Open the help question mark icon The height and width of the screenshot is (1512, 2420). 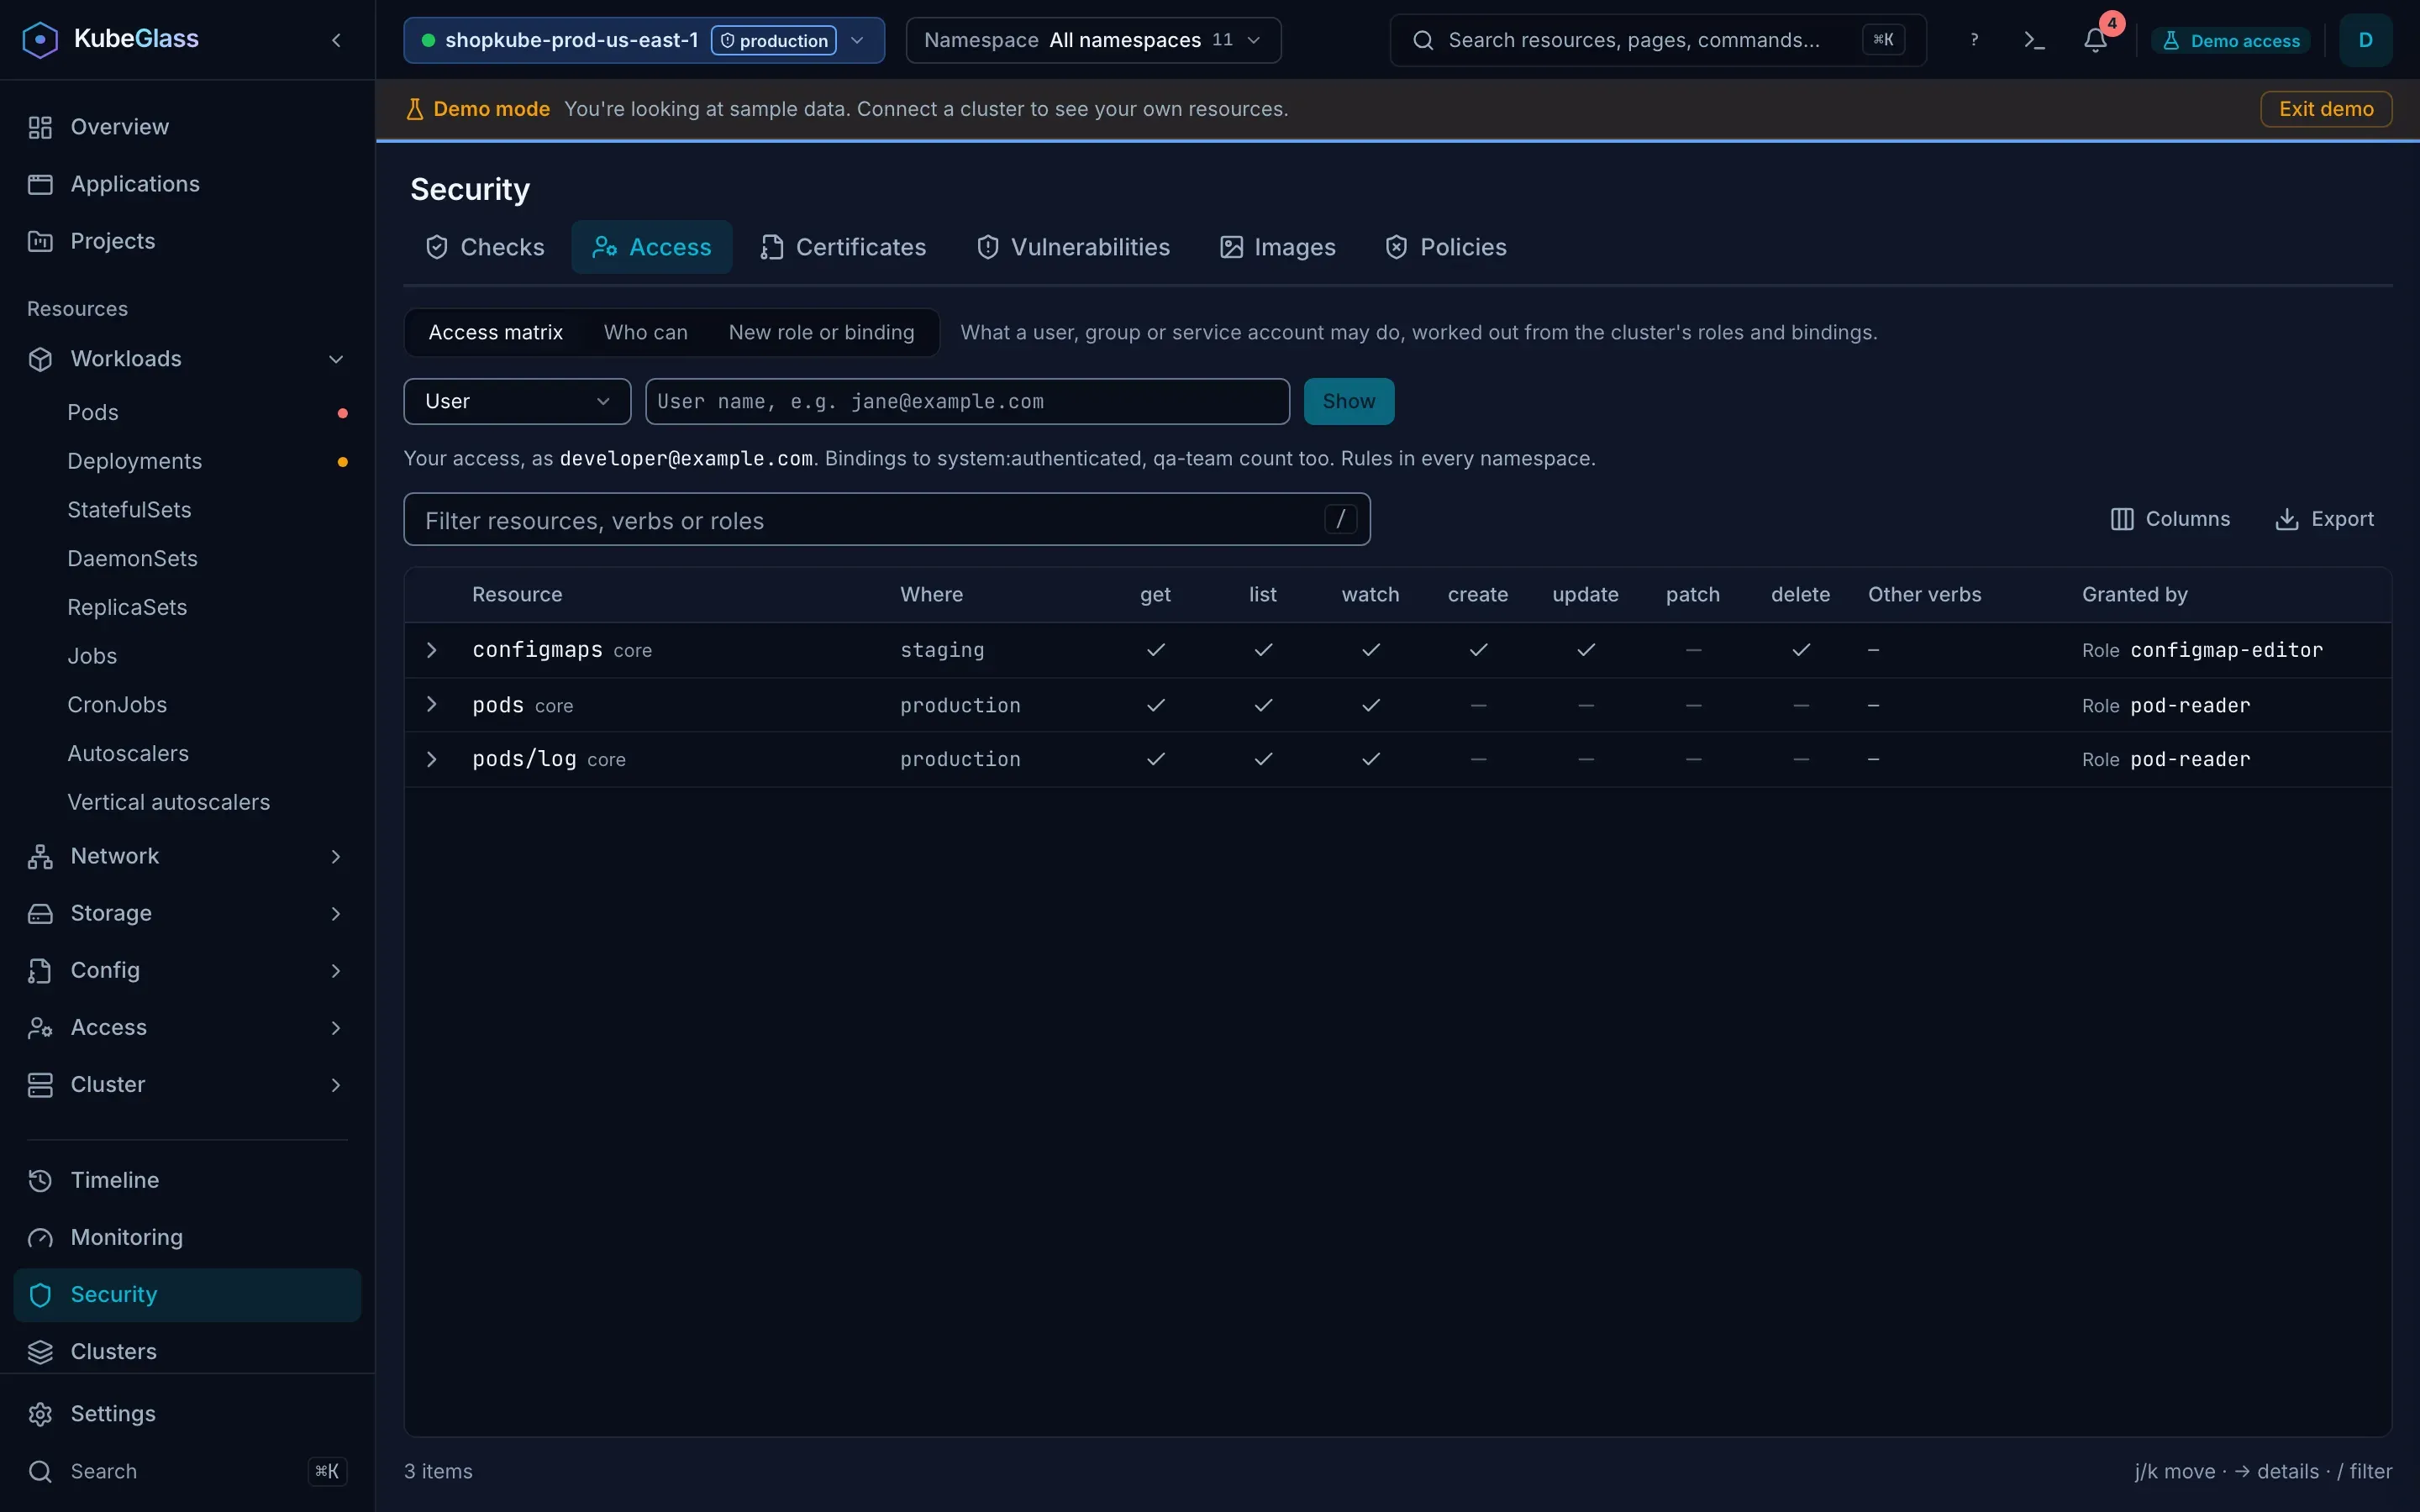click(1974, 40)
